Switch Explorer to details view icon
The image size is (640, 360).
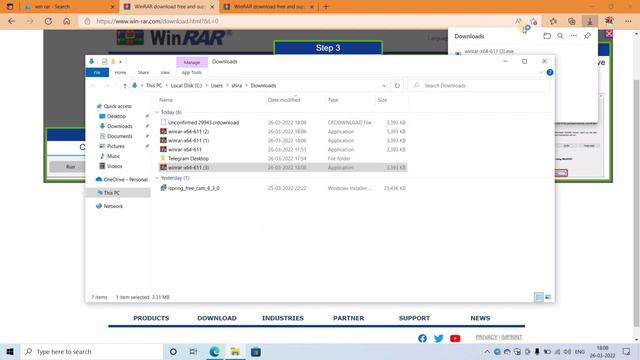pos(539,297)
